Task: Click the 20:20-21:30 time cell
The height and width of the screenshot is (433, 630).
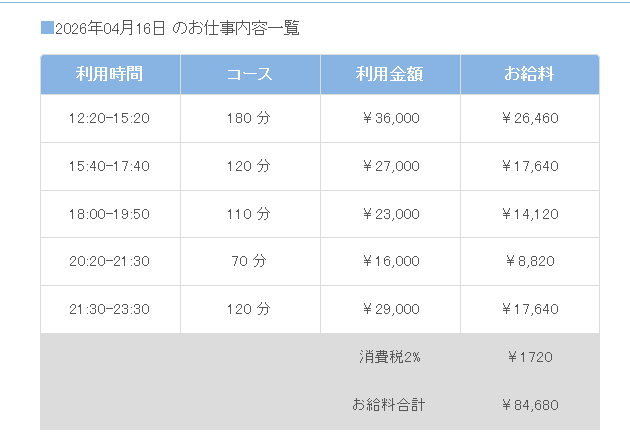Action: (110, 261)
